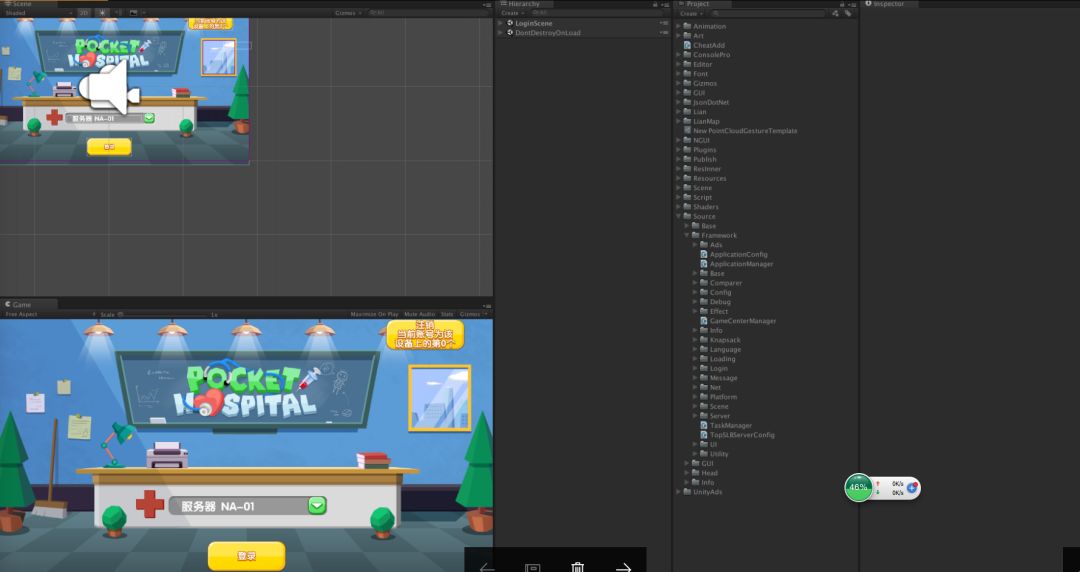Toggle scene lighting sun icon in Scene toolbar
This screenshot has width=1080, height=572.
pyautogui.click(x=102, y=13)
